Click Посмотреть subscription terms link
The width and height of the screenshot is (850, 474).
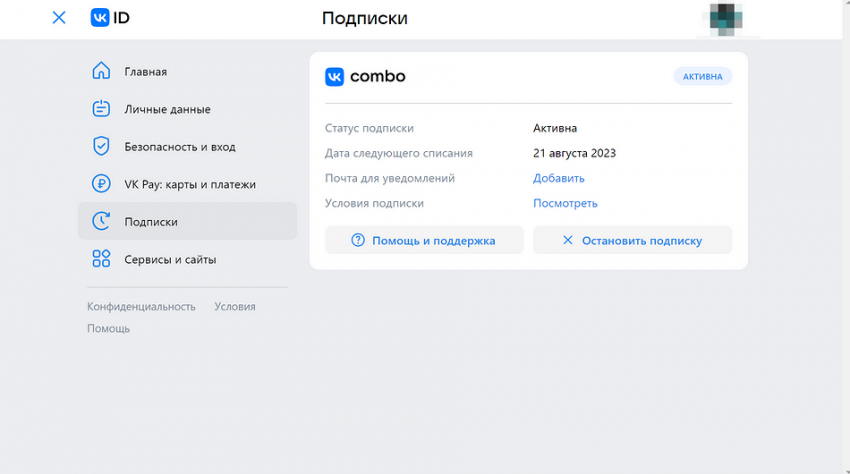(565, 203)
